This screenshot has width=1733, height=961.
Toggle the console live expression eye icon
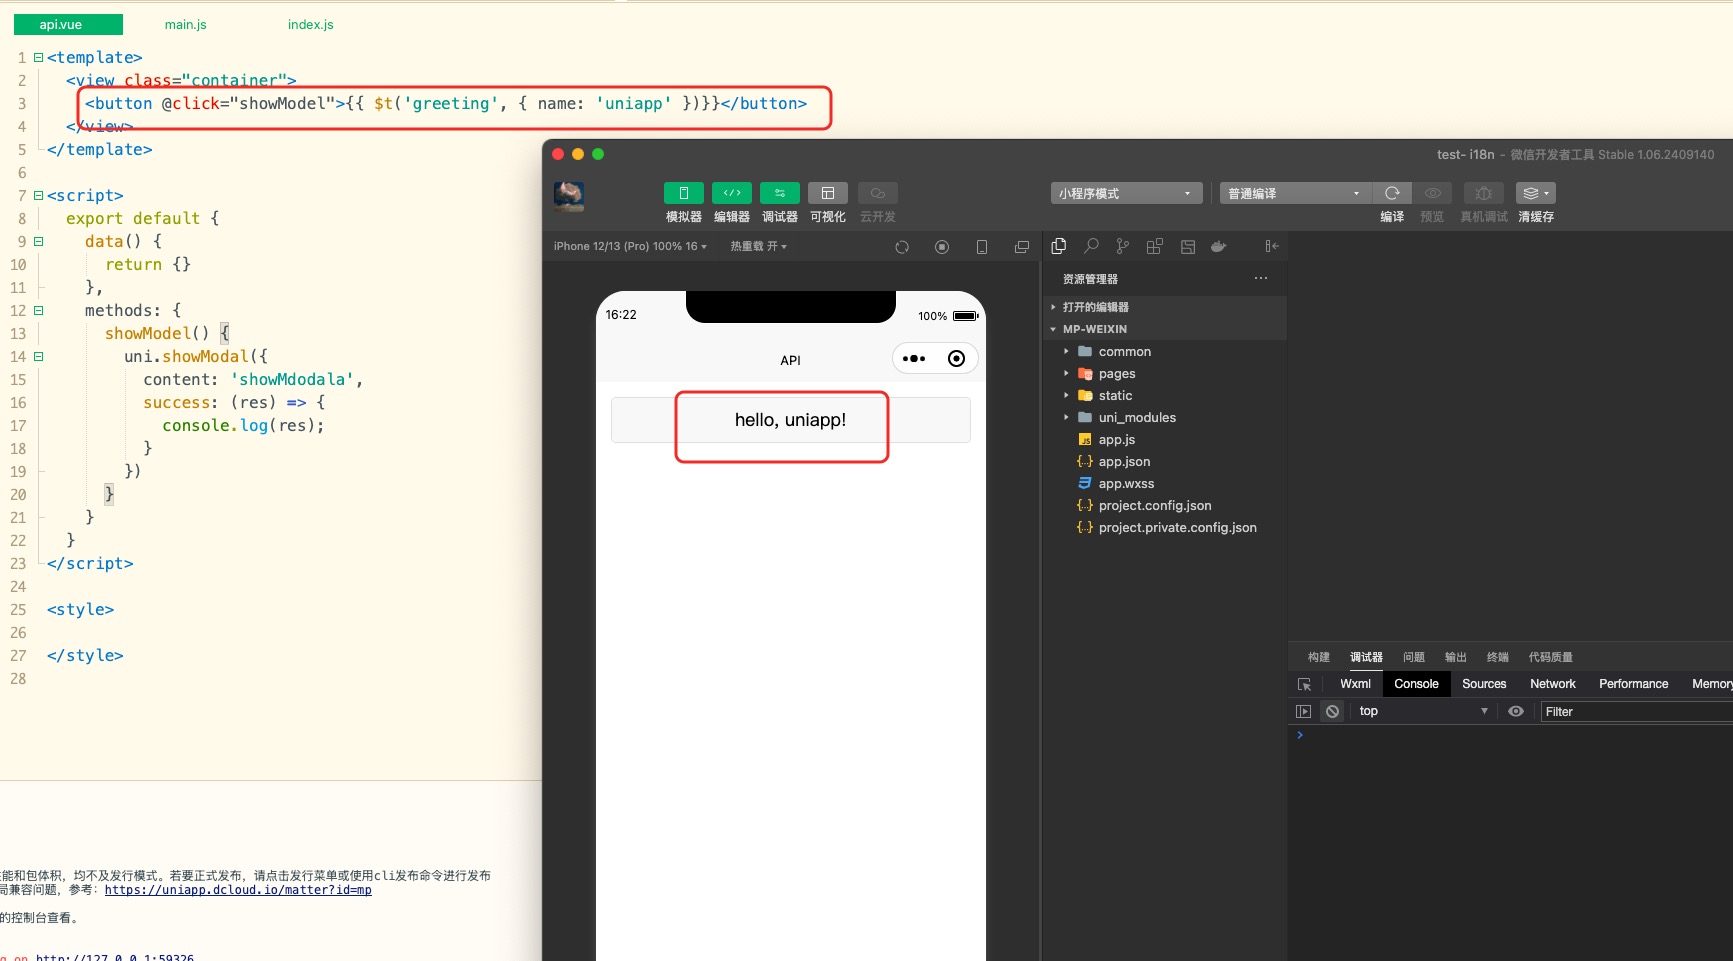pos(1516,711)
